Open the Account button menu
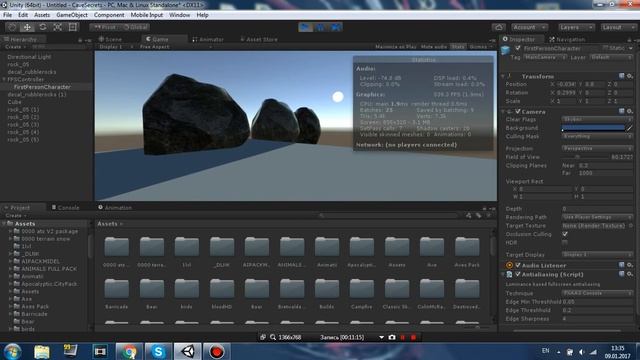Screen dimensions: 640x360 pyautogui.click(x=529, y=27)
